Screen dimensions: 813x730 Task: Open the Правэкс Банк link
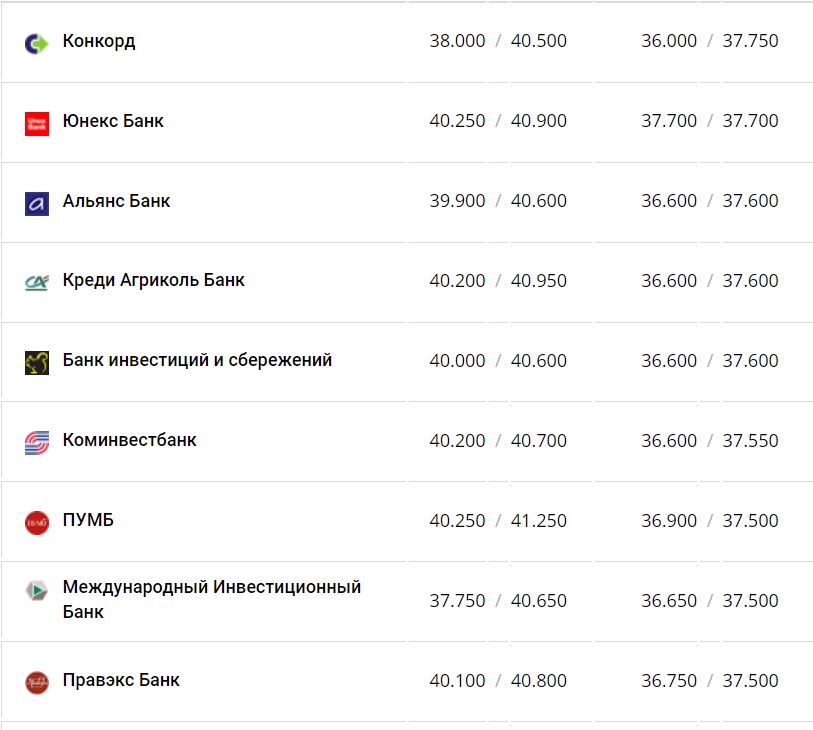121,680
